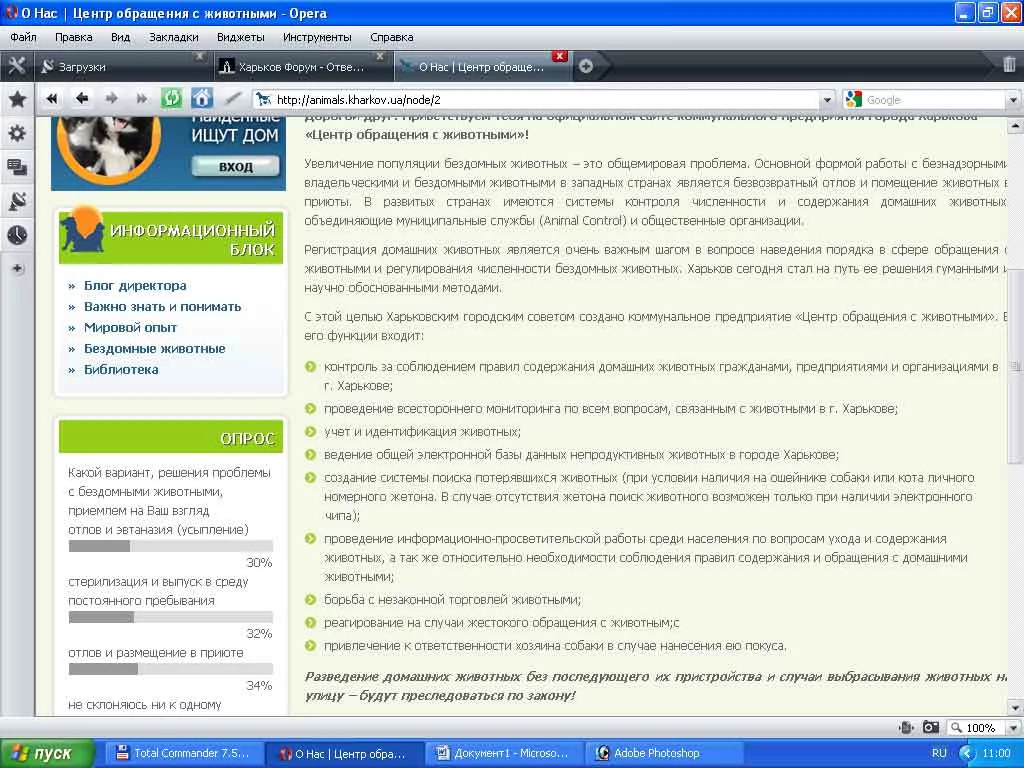
Task: Switch to Документ1 Microsoft Word taskbar item
Action: pyautogui.click(x=504, y=753)
